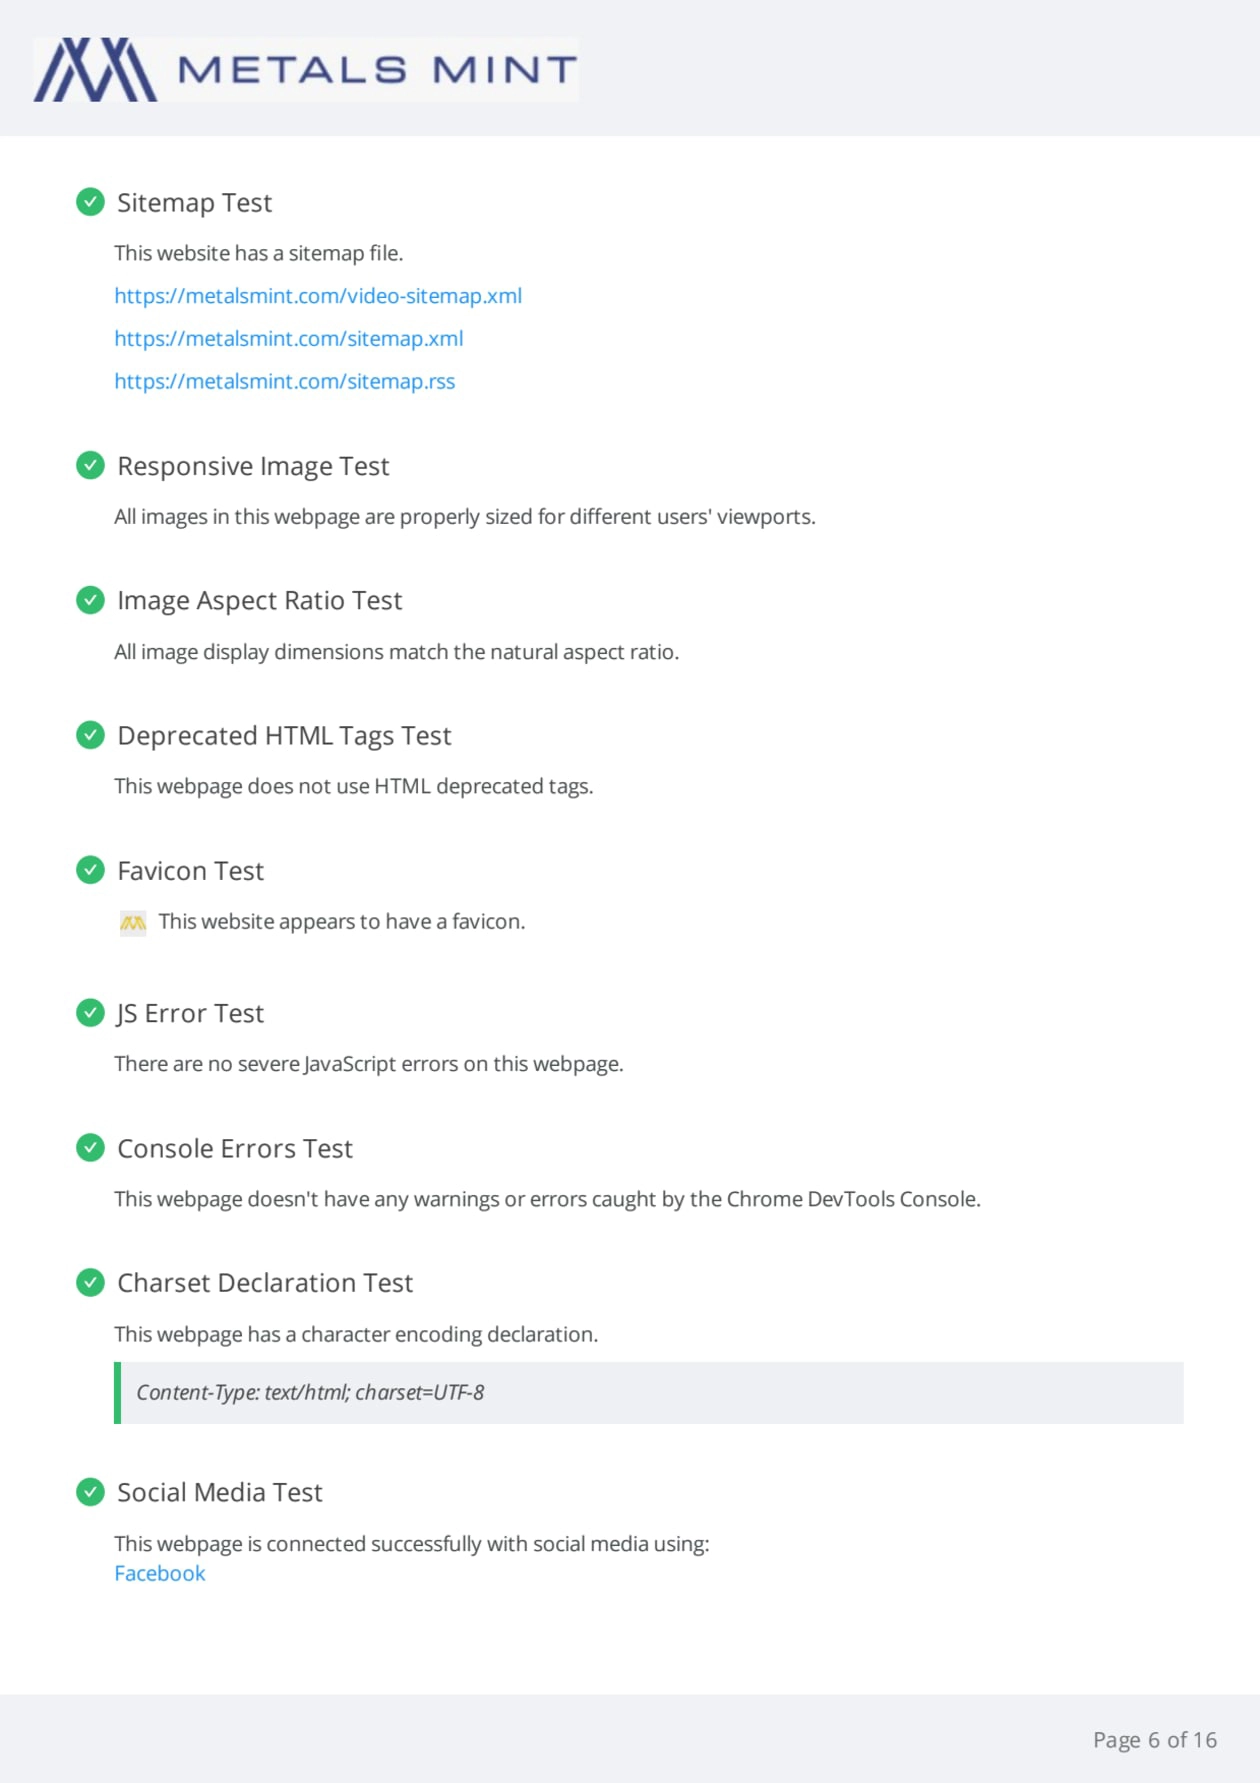Image resolution: width=1260 pixels, height=1783 pixels.
Task: Click the Page 6 of 16 indicator
Action: (1154, 1740)
